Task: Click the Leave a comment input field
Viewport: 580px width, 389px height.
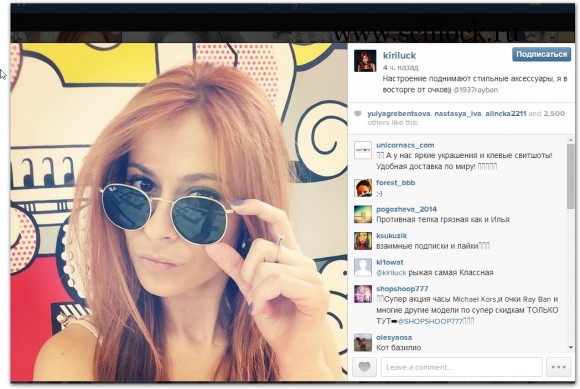Action: point(461,367)
